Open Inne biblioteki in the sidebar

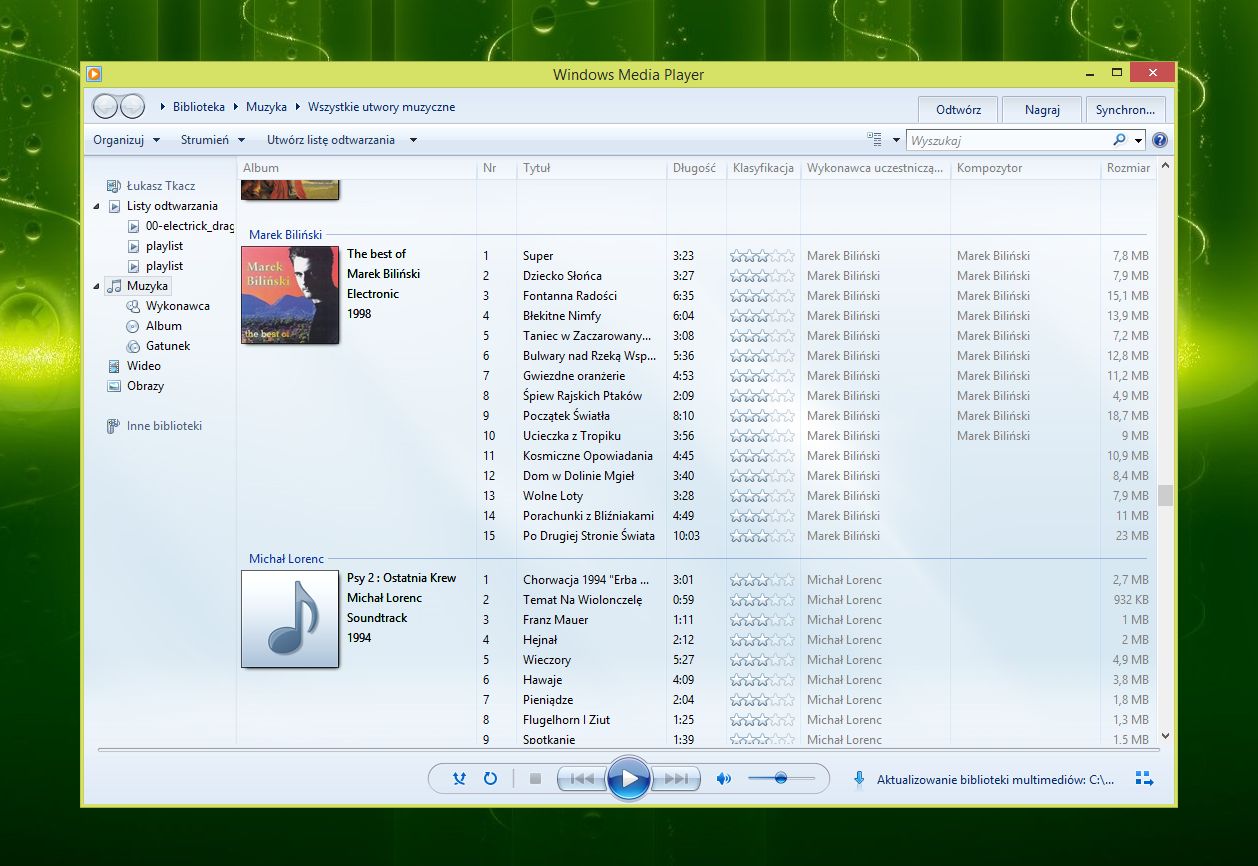coord(164,426)
